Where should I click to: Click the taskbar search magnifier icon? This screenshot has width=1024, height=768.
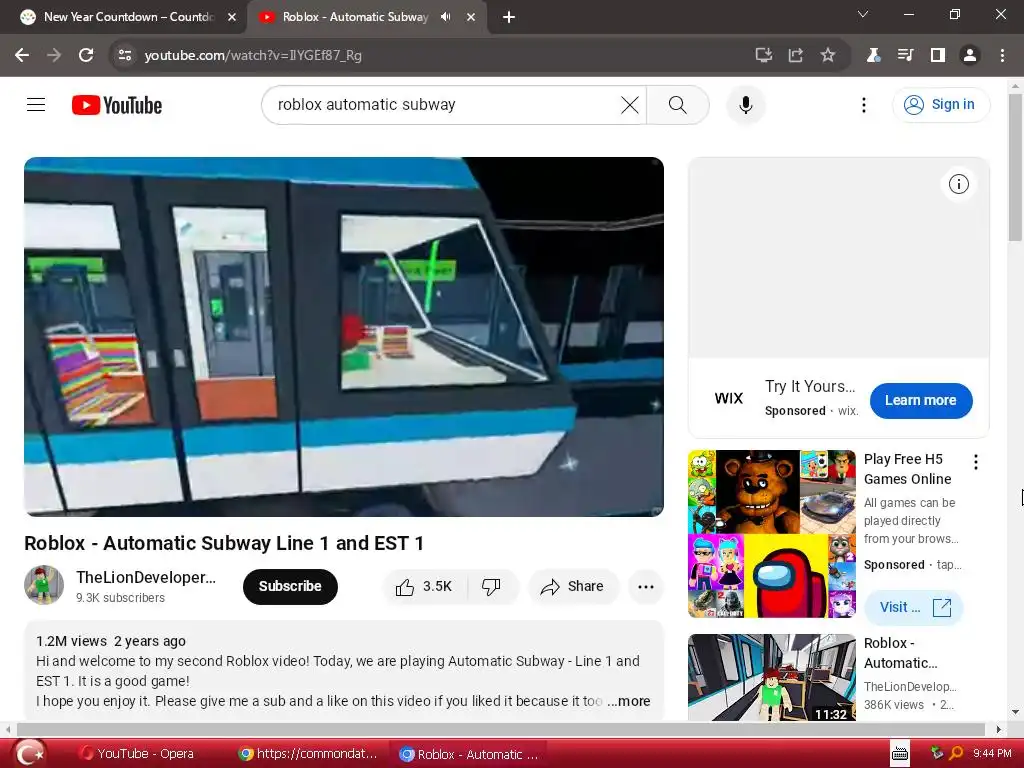pyautogui.click(x=955, y=754)
